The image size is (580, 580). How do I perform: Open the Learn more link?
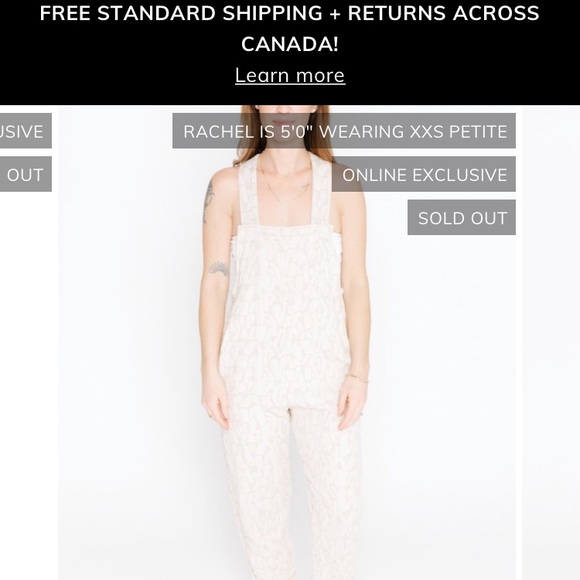pyautogui.click(x=290, y=75)
